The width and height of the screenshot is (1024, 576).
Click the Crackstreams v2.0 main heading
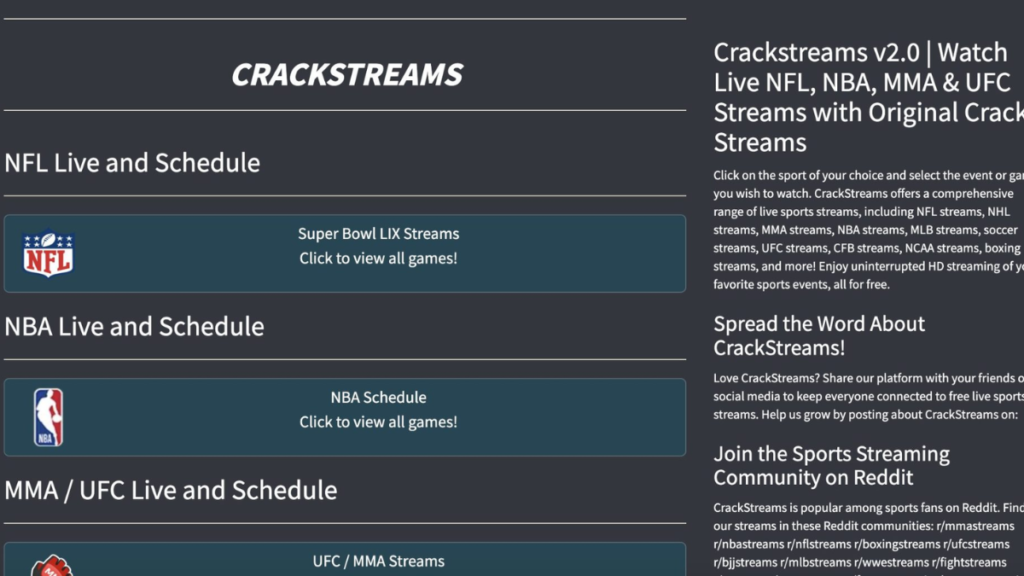click(869, 97)
